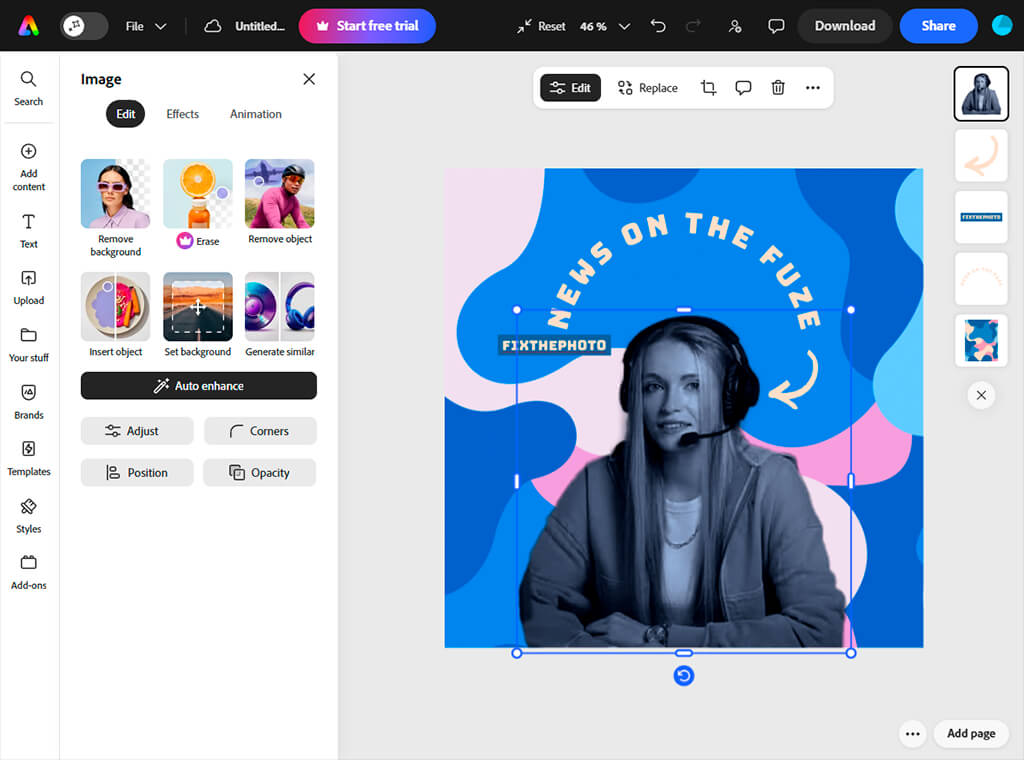Reset the zoom to fit
This screenshot has height=760, width=1024.
(541, 26)
